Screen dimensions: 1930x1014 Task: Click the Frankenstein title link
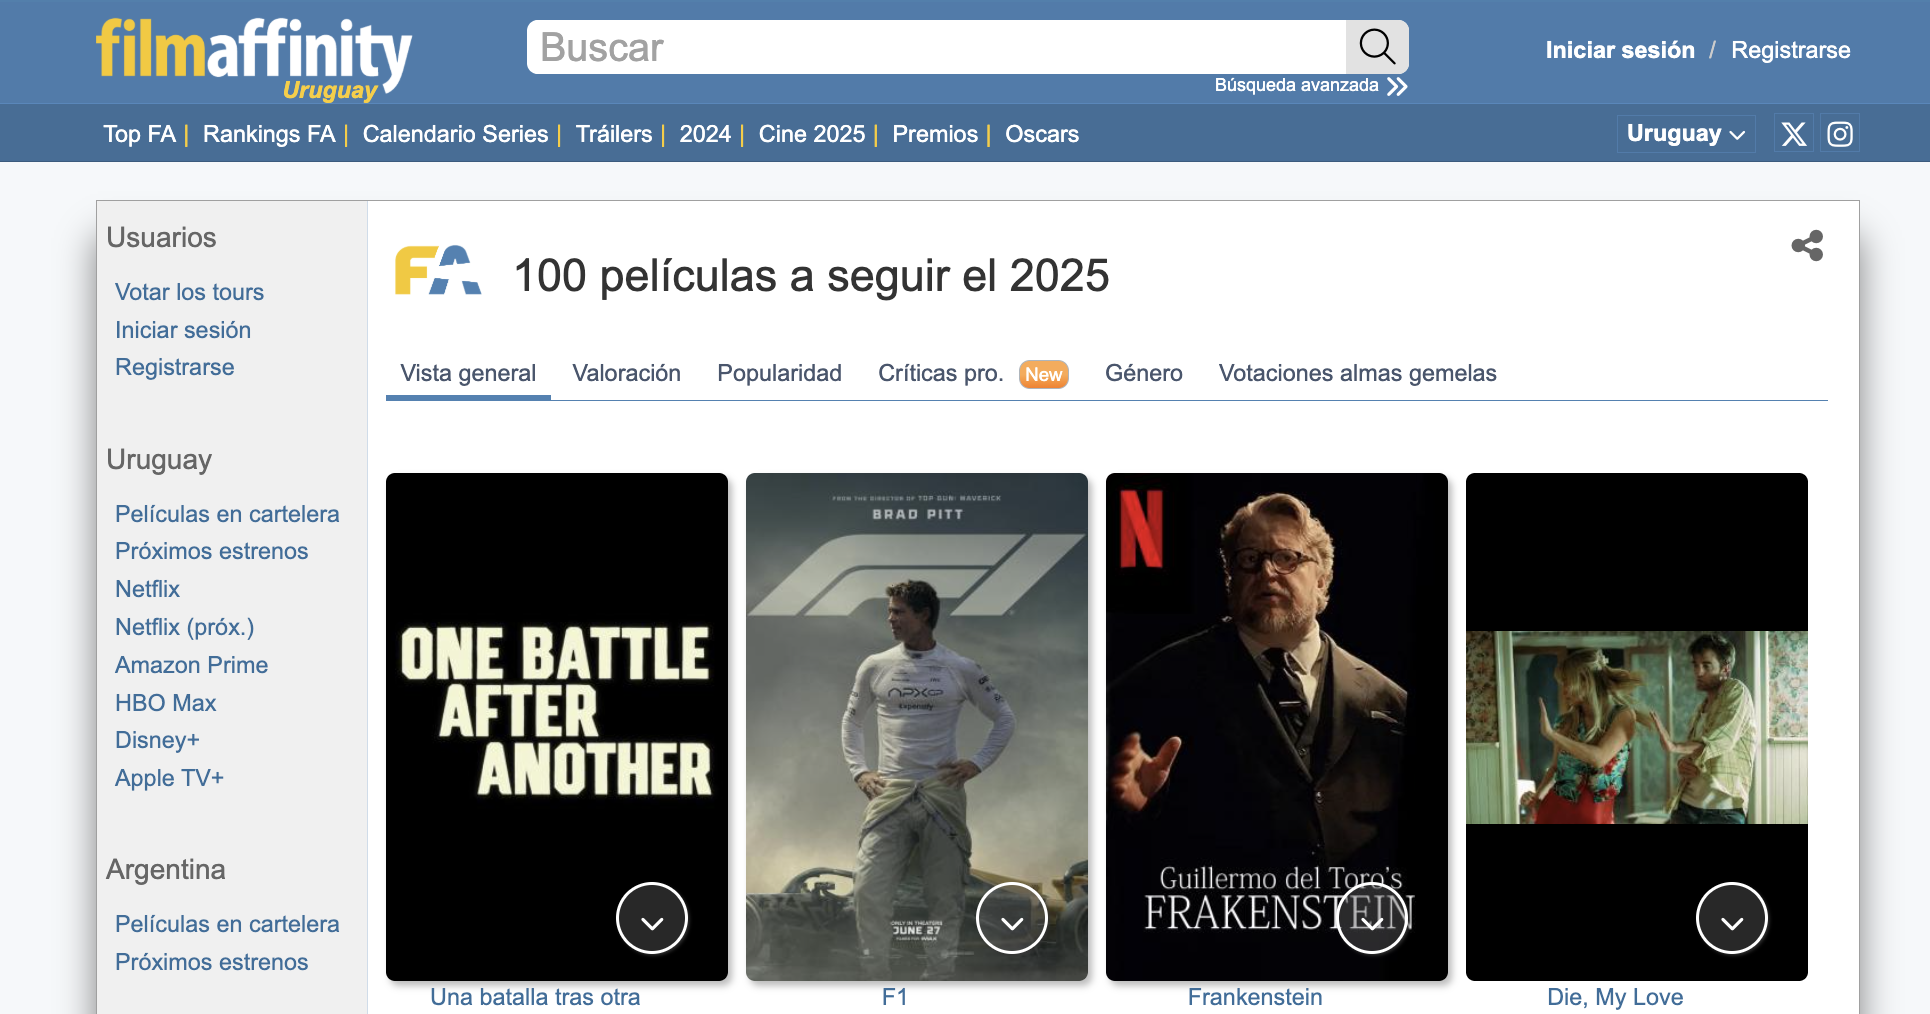(1255, 997)
